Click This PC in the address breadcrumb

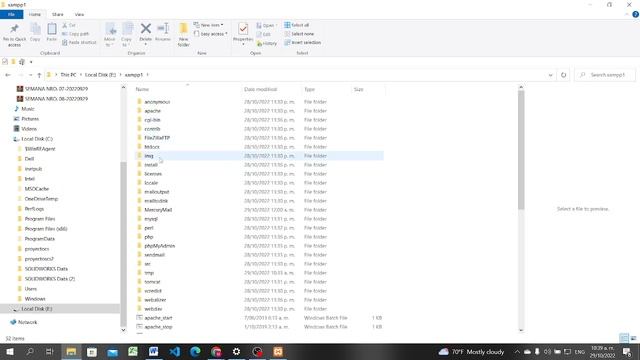pos(68,75)
